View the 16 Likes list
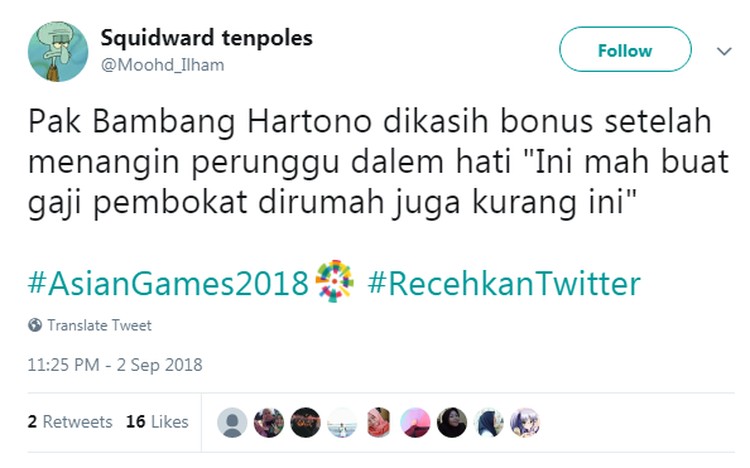The height and width of the screenshot is (468, 750). pos(157,422)
